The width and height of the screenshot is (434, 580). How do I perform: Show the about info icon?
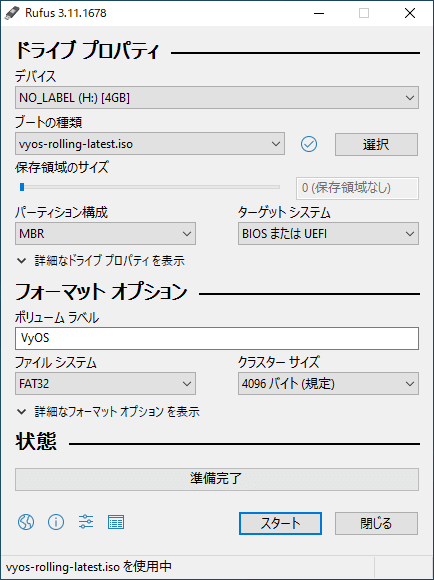click(56, 522)
